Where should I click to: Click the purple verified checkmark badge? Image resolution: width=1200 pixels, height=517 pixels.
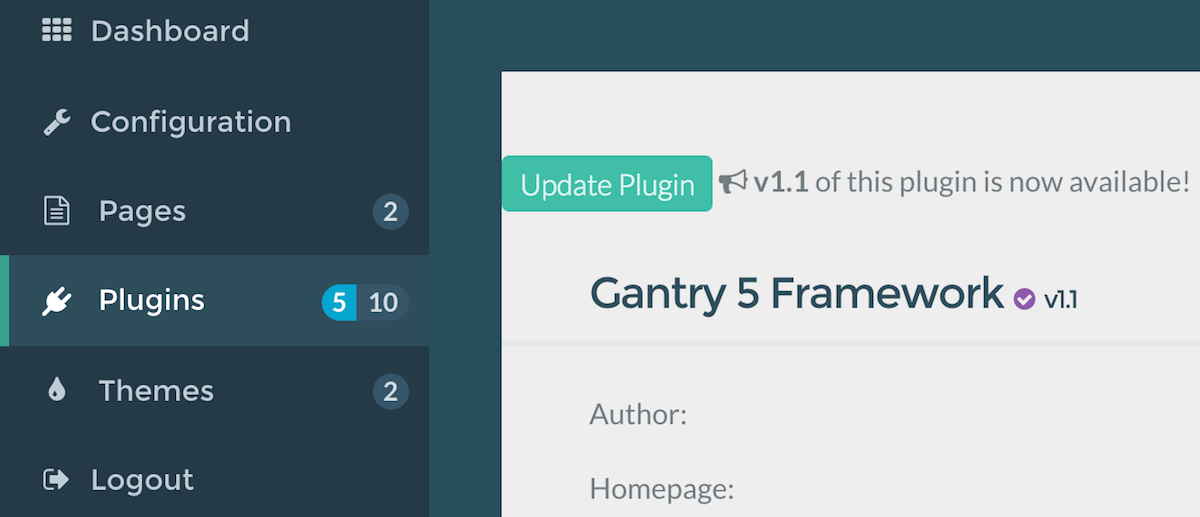[1024, 298]
